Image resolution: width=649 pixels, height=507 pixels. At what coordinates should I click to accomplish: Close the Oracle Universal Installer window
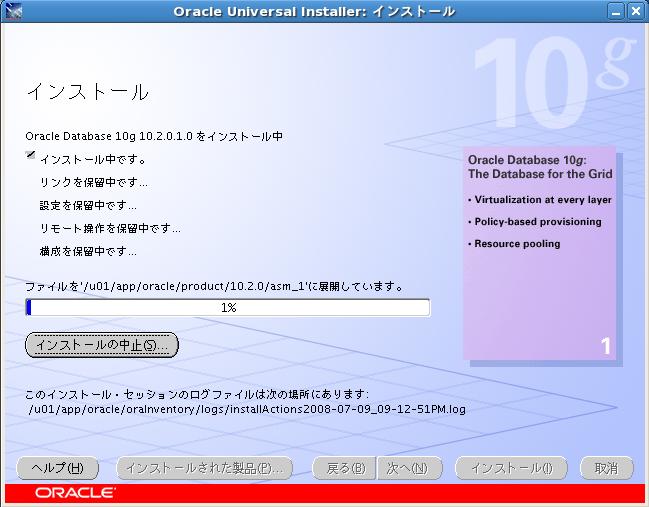pos(635,11)
